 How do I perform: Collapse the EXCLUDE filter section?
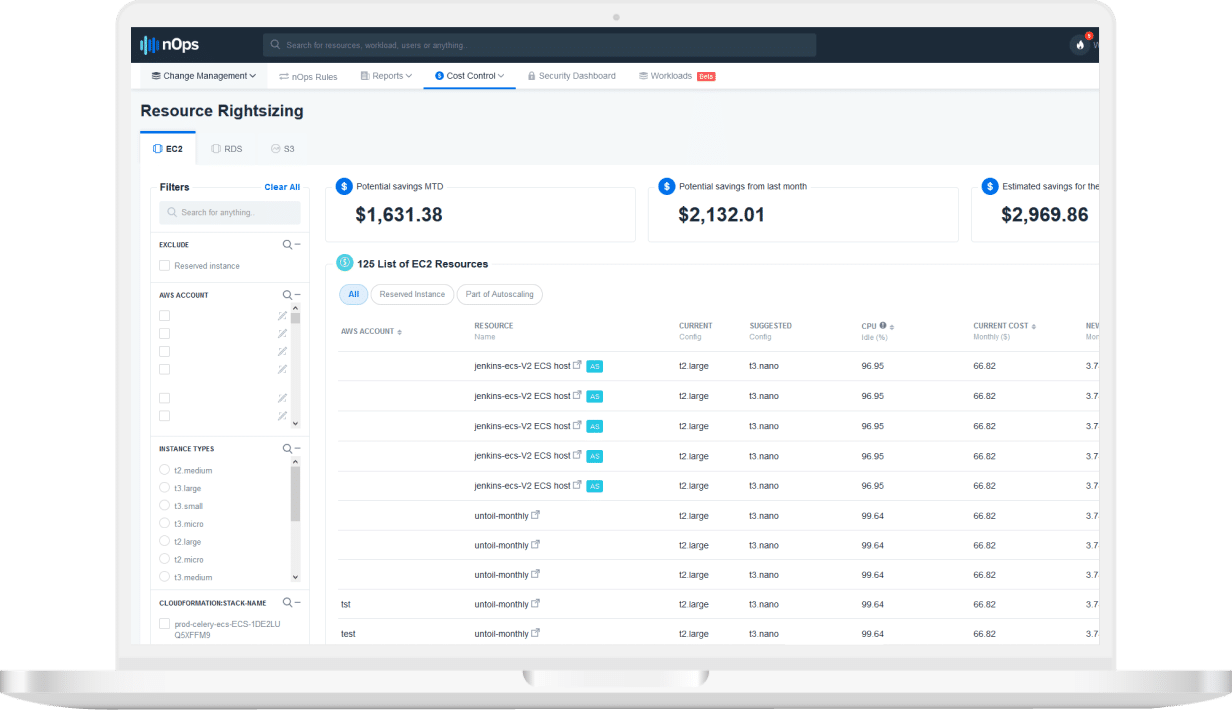298,245
